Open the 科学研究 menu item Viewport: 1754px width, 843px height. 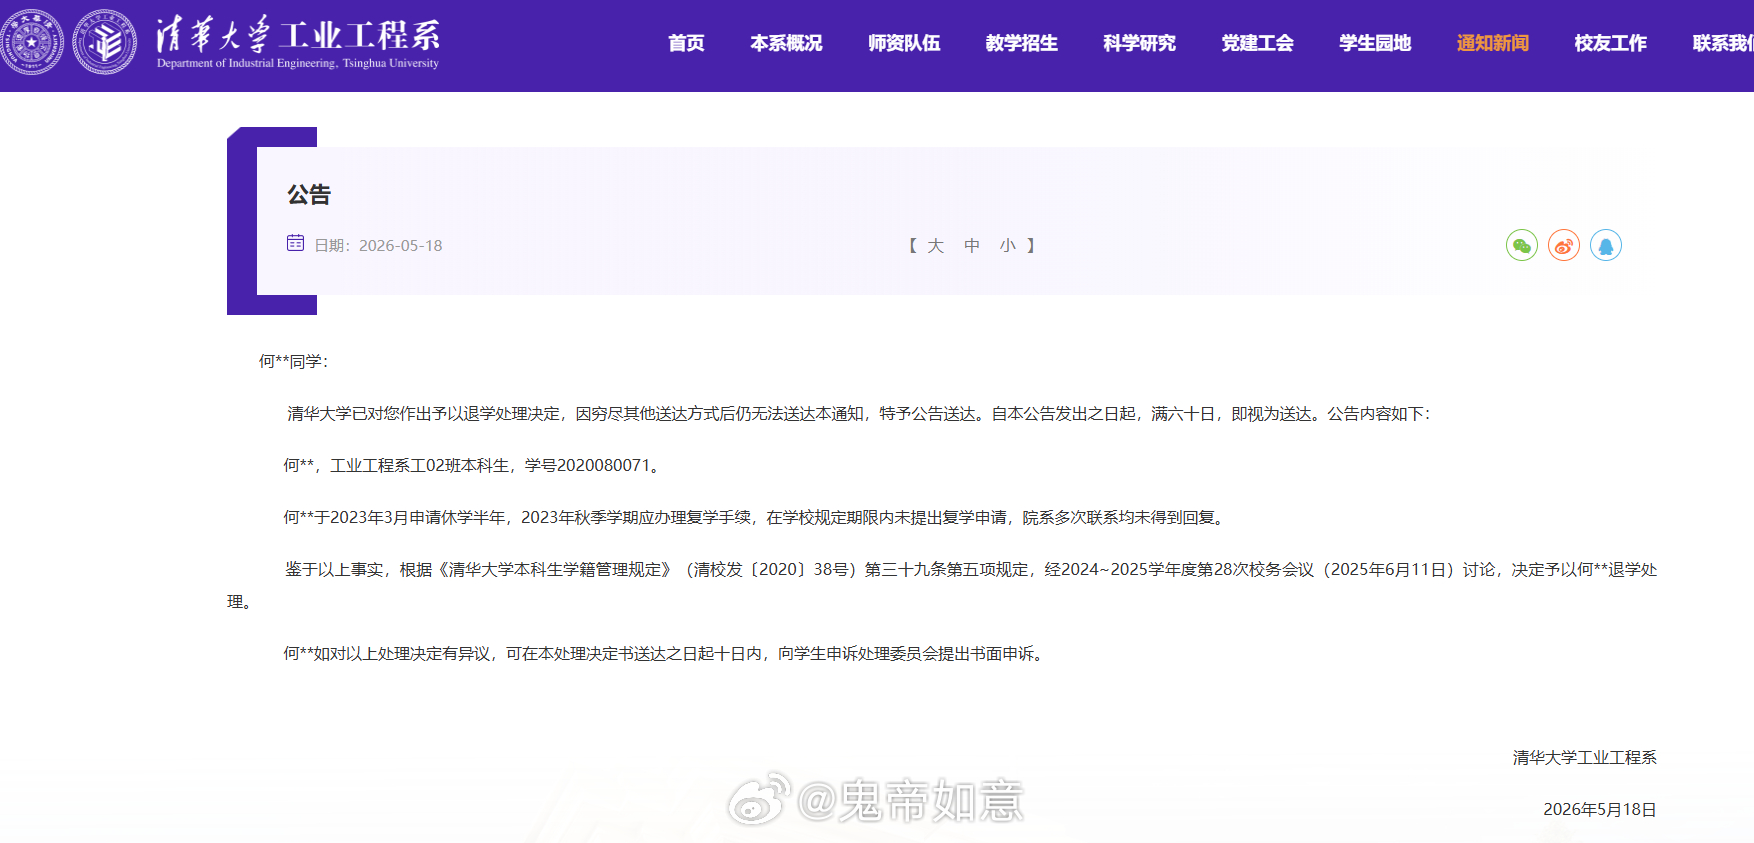1140,43
